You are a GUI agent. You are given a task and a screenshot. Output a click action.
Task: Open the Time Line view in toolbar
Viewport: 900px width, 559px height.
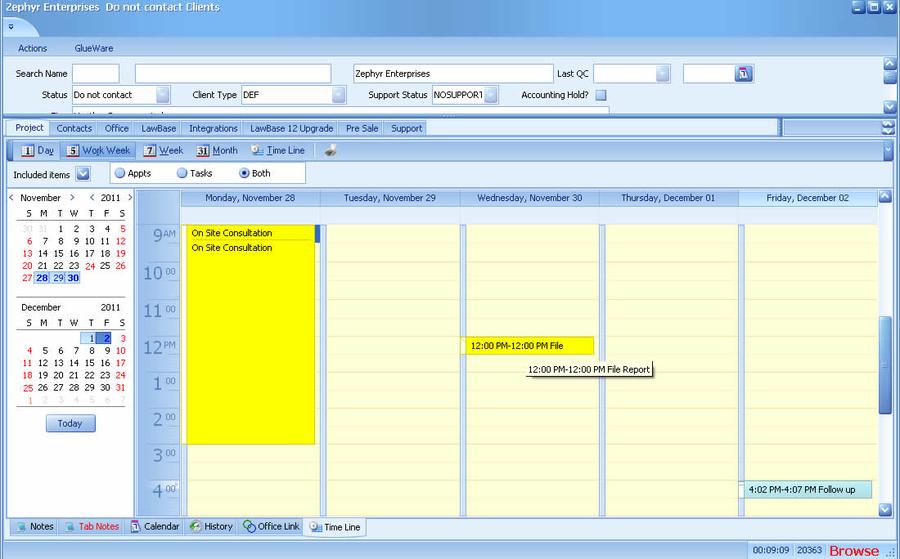[x=278, y=150]
